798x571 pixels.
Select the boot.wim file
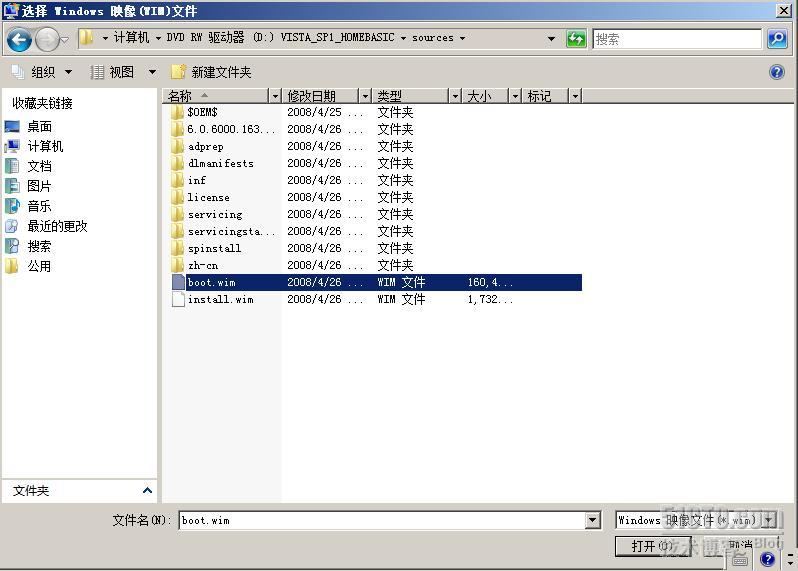(377, 282)
